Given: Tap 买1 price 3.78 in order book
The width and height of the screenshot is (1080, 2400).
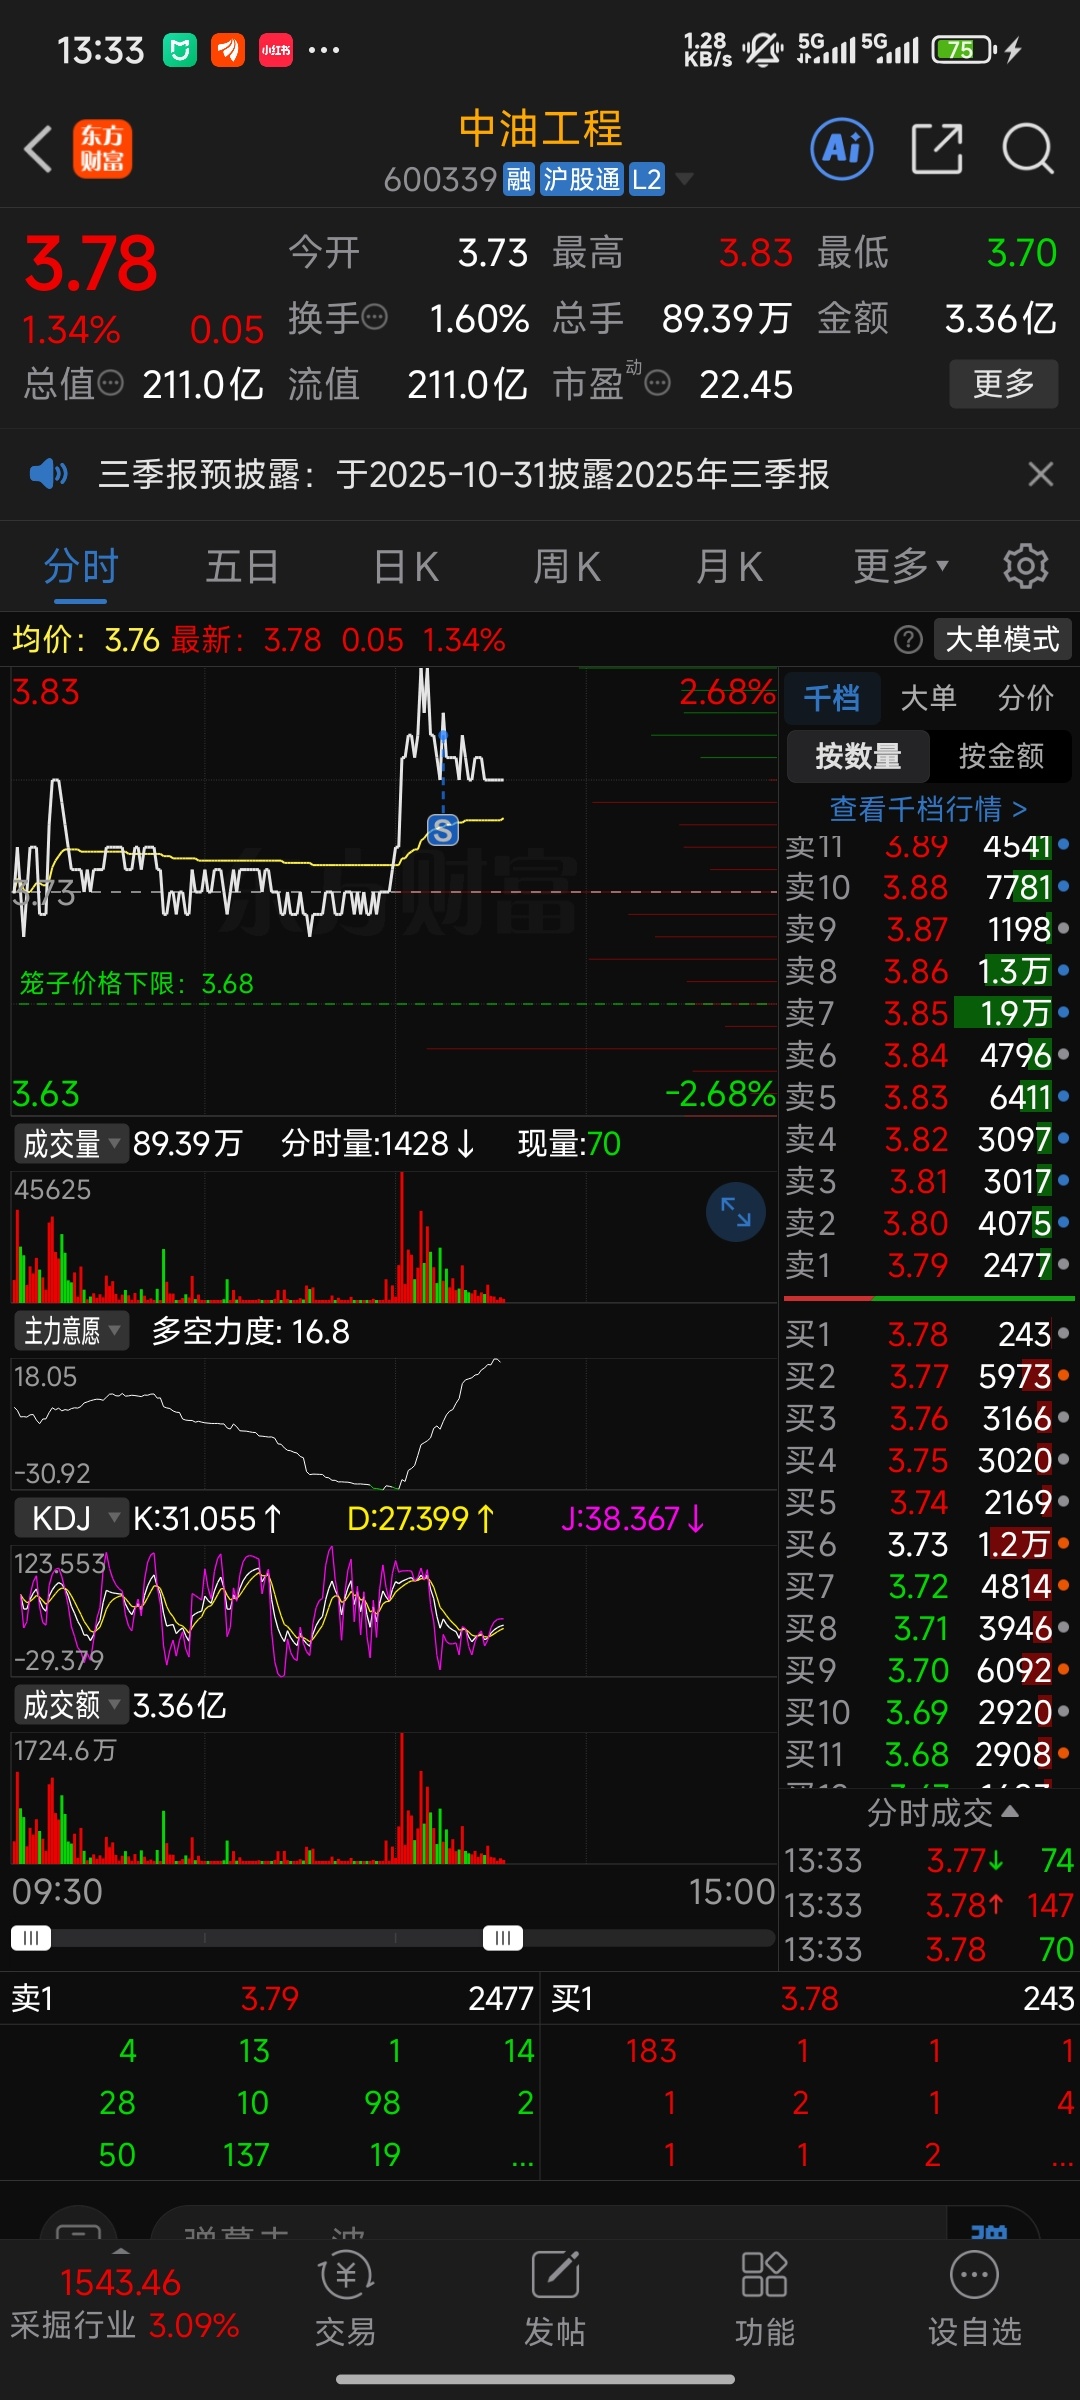Looking at the screenshot, I should [918, 1334].
